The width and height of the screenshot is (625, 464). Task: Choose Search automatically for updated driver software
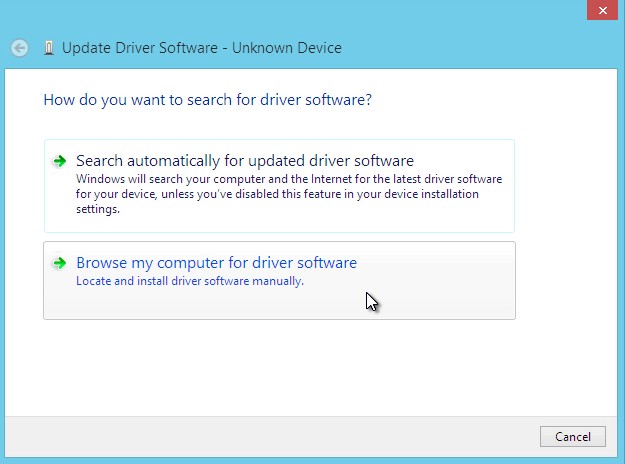point(279,186)
